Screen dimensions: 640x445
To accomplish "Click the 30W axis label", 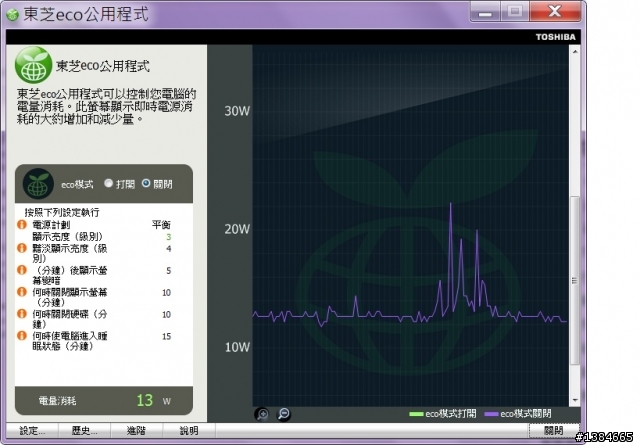I will click(x=237, y=111).
